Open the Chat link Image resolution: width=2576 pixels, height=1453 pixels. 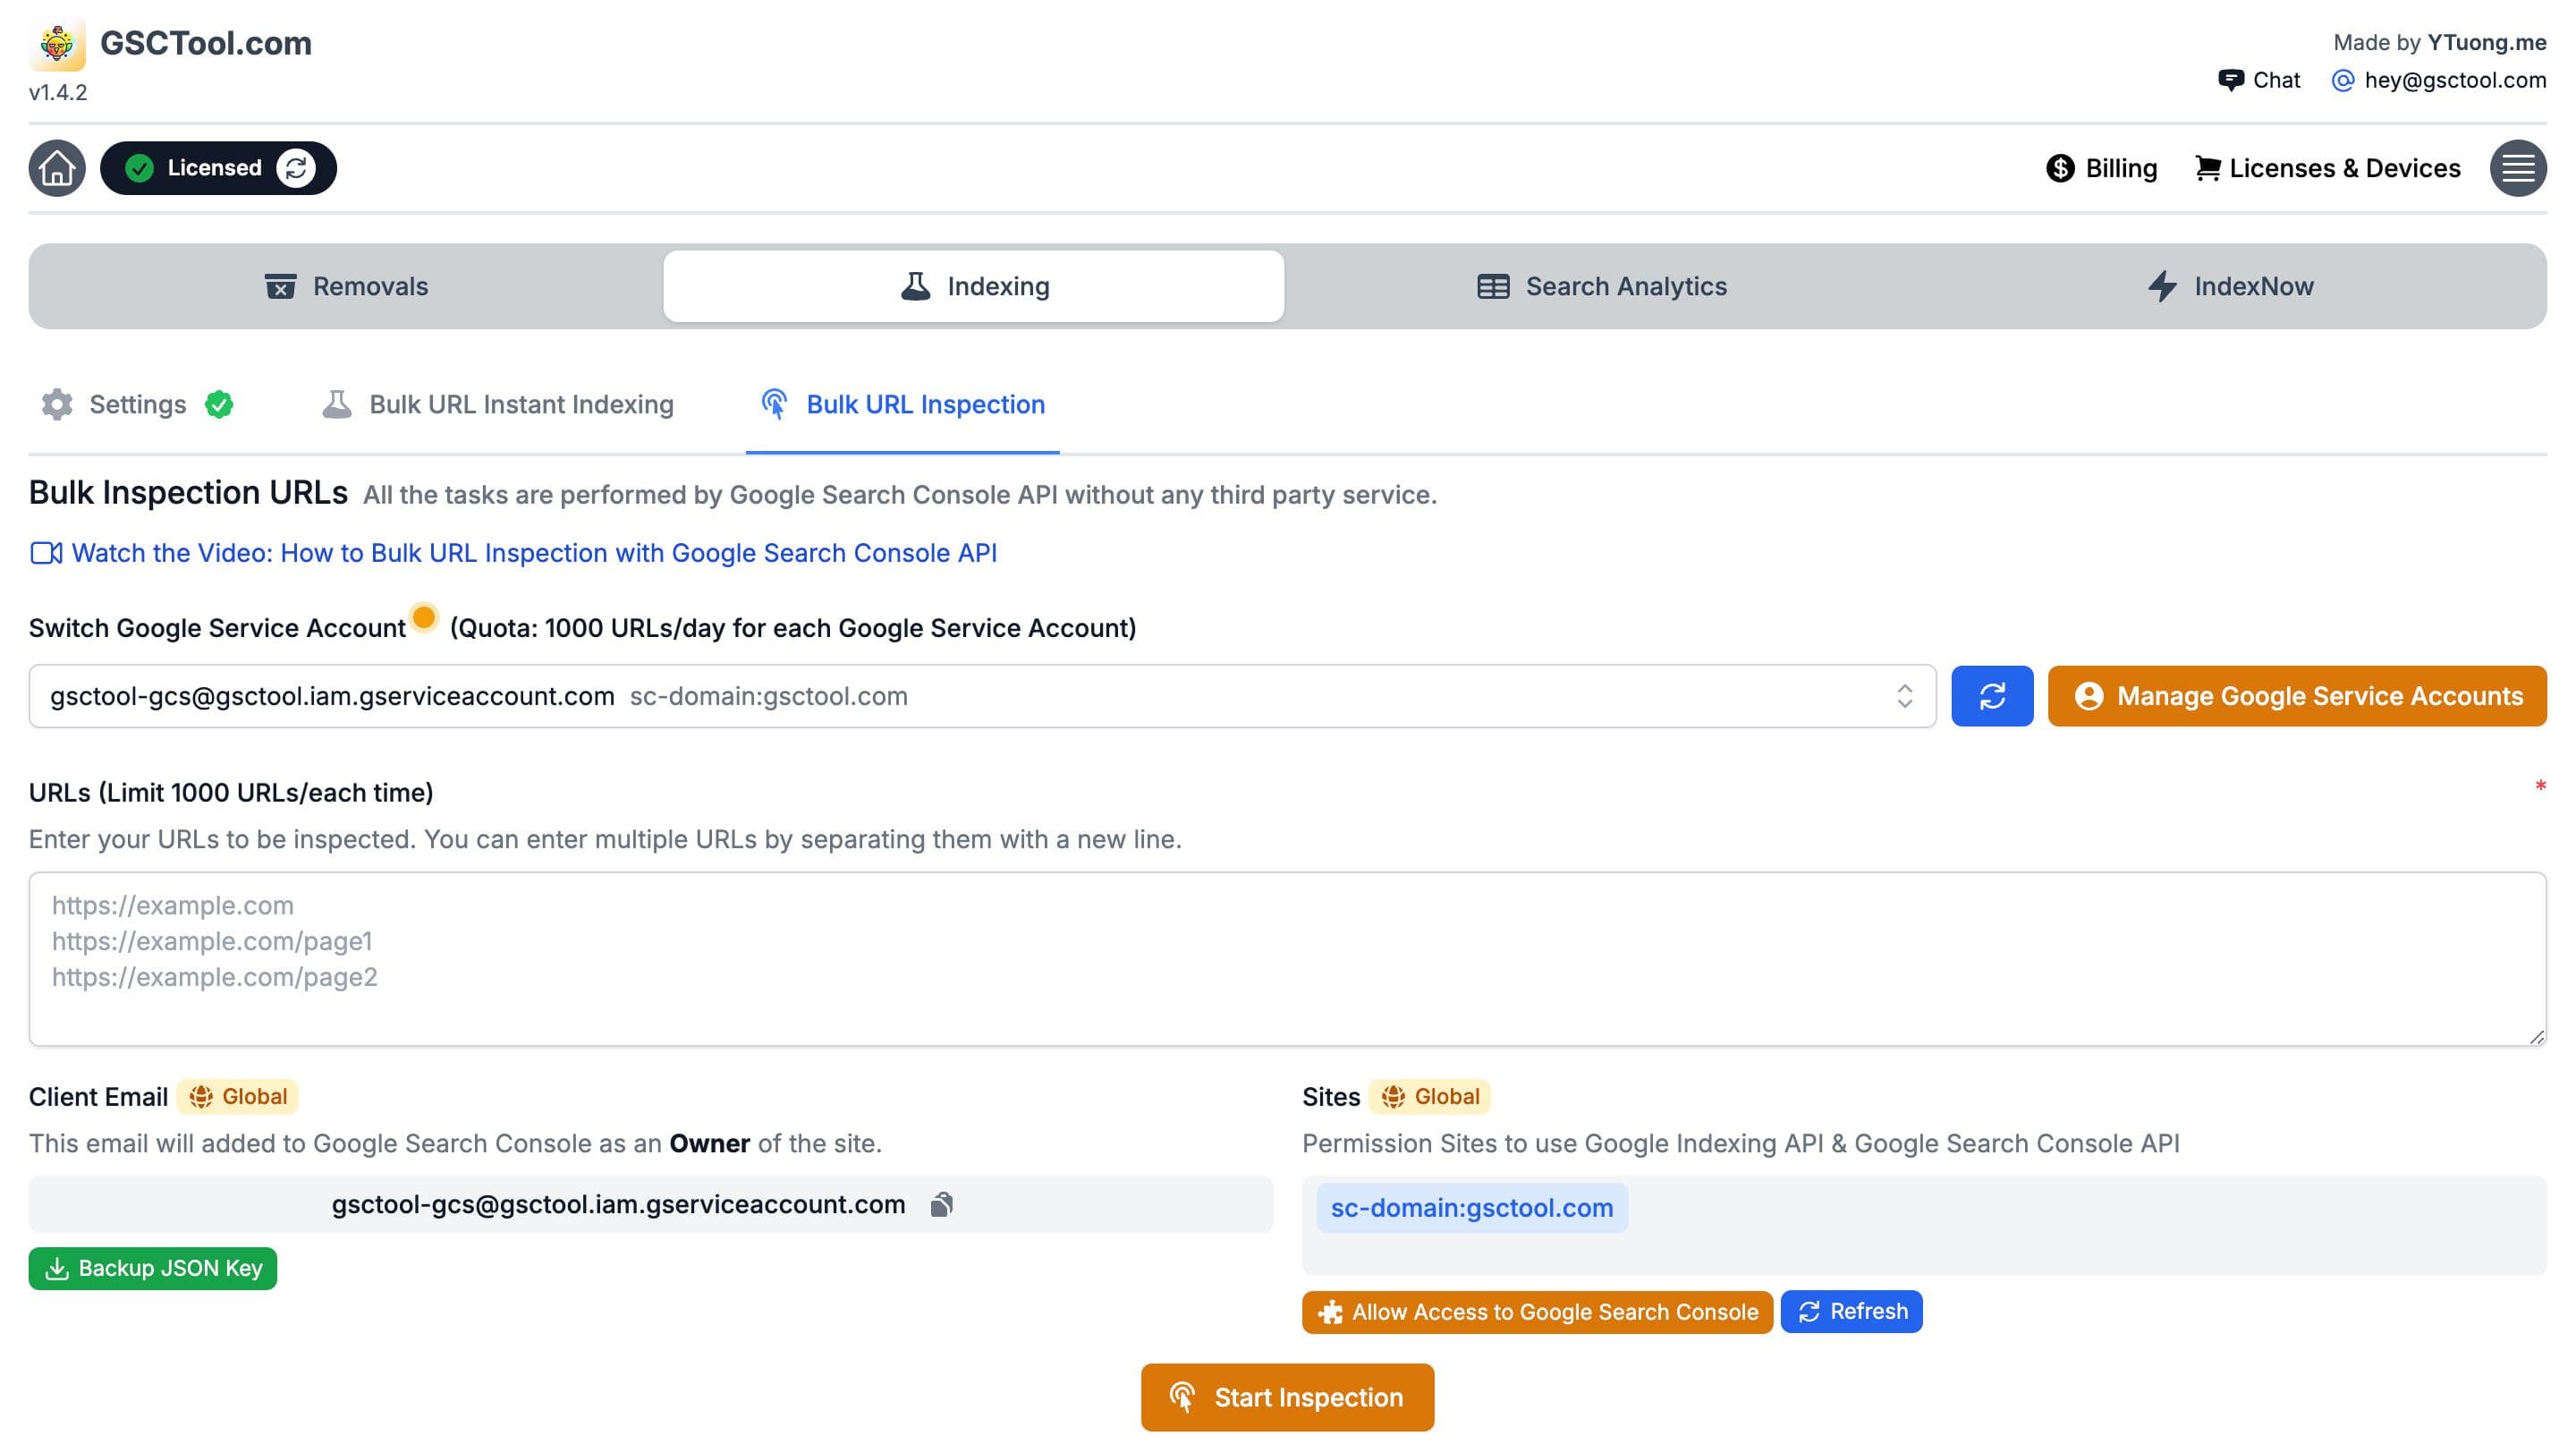pos(2259,80)
